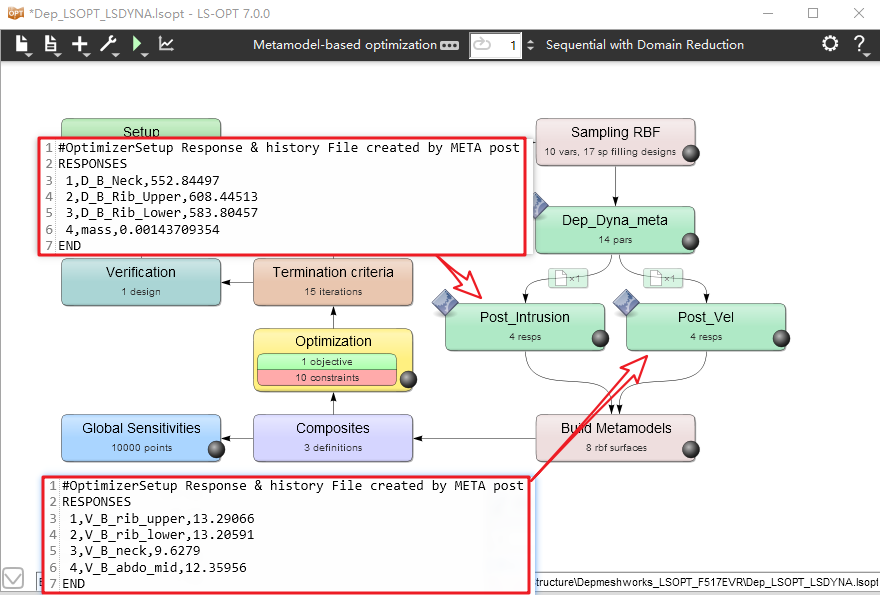Open dropdown arrow under the Save icon
Viewport: 880px width, 595px height.
point(58,54)
